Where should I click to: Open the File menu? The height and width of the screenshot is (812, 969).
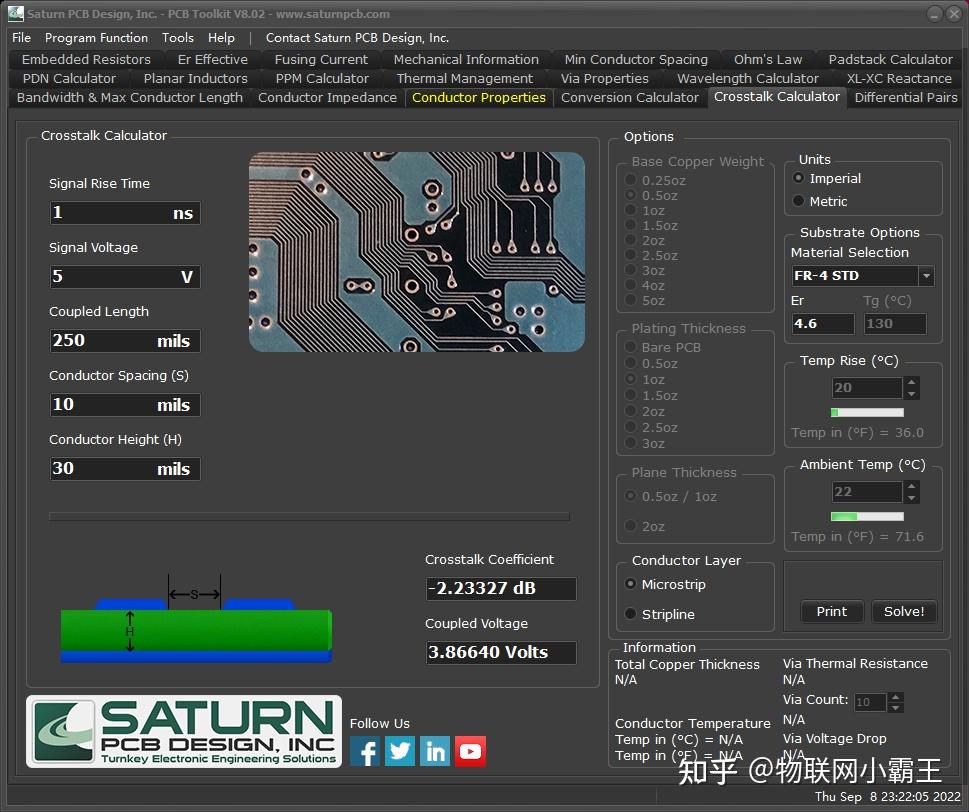[20, 37]
